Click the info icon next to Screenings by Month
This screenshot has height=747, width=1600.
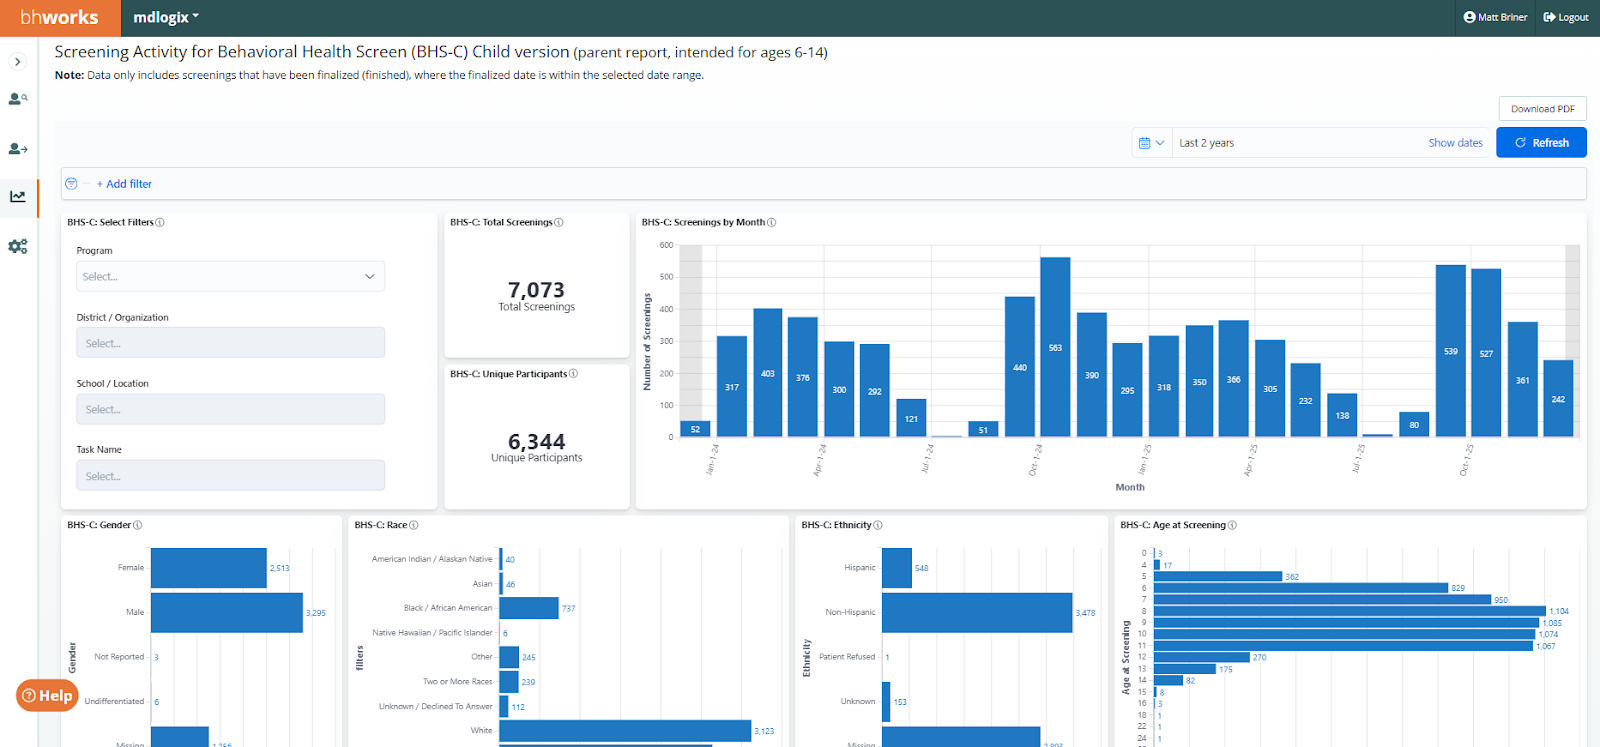(771, 223)
